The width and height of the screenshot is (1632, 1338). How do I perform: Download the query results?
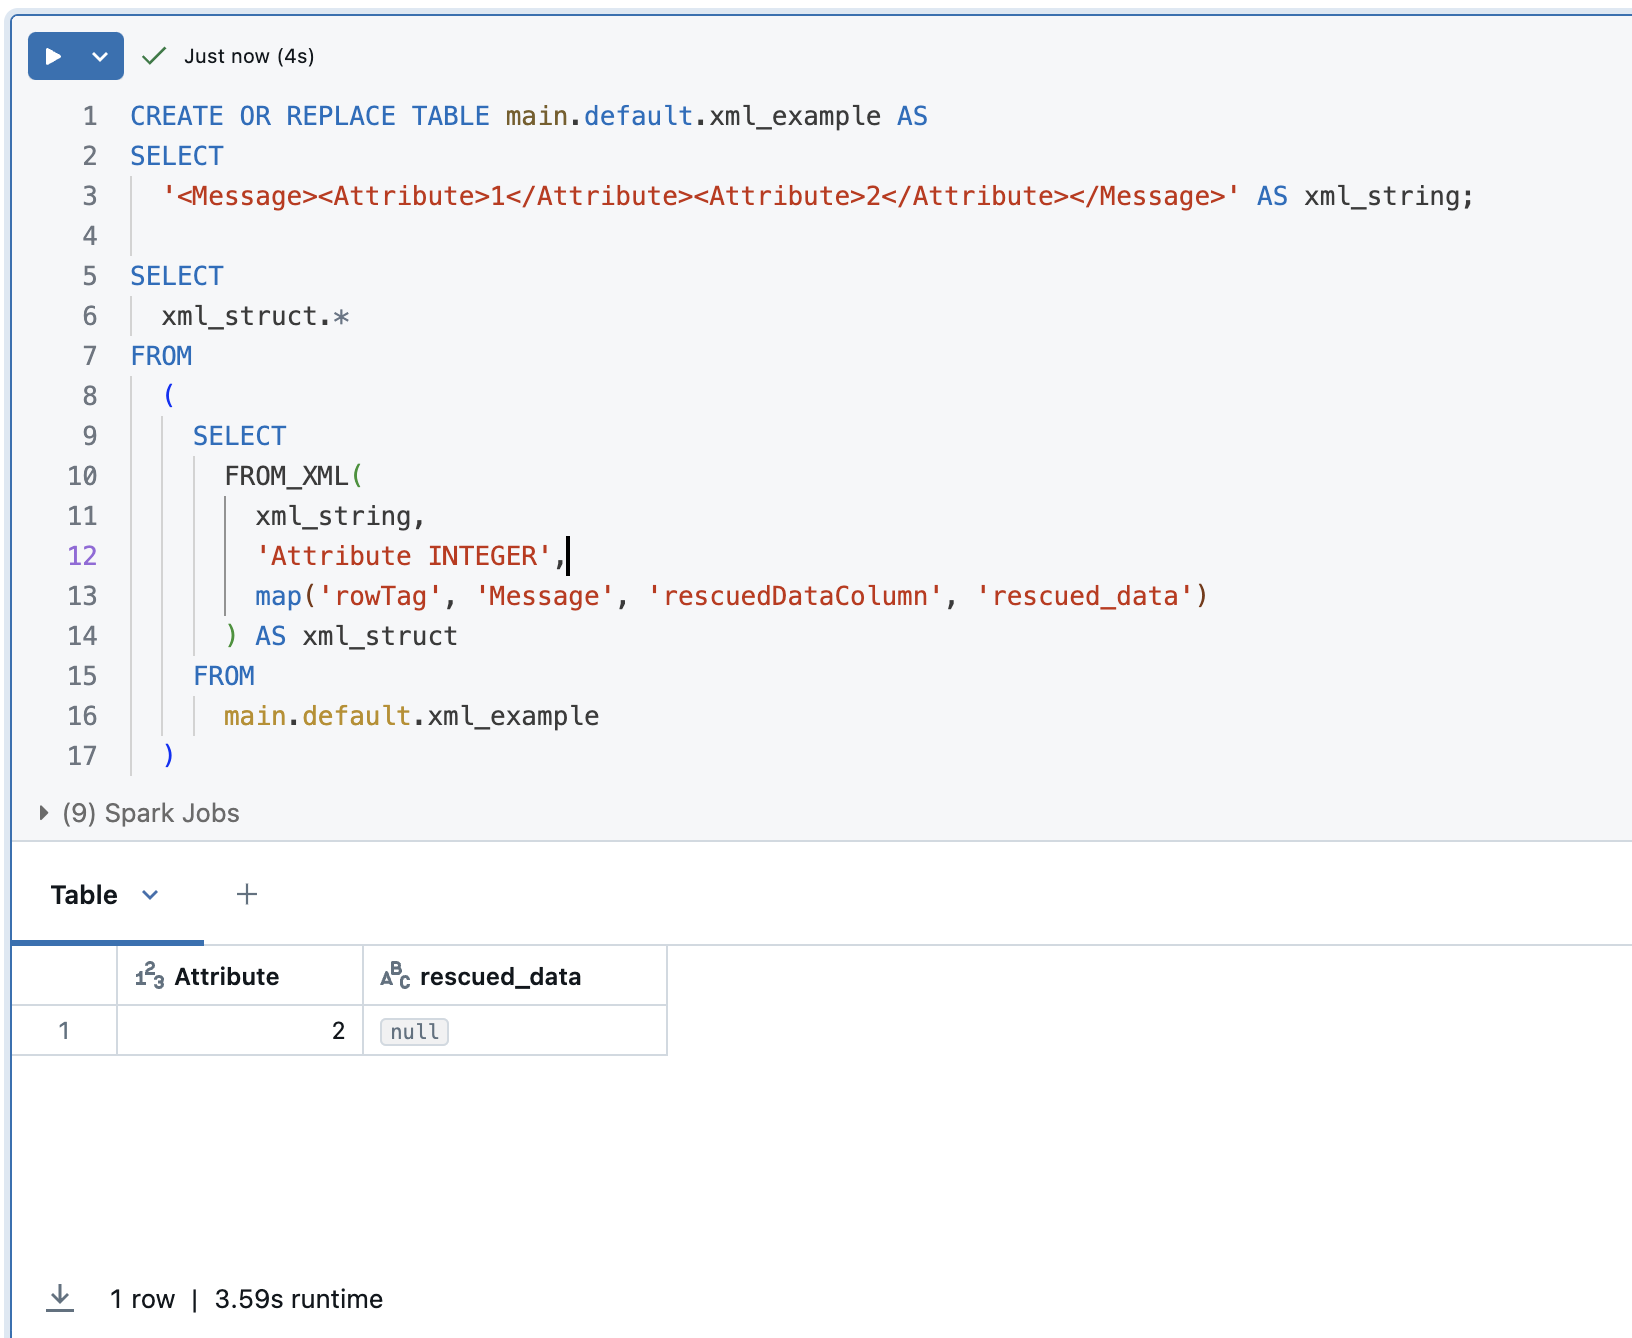[x=60, y=1297]
